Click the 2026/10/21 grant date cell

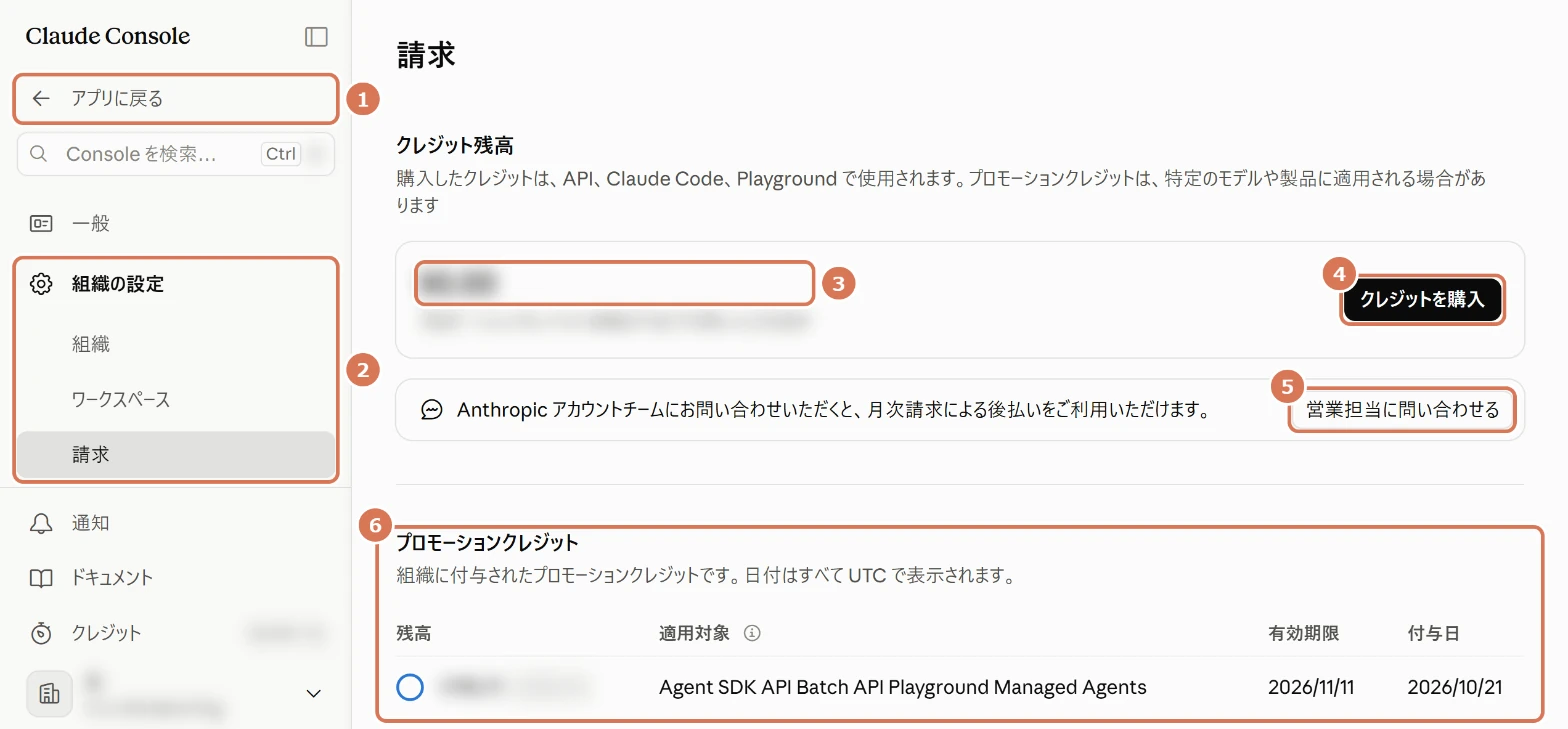(1455, 687)
